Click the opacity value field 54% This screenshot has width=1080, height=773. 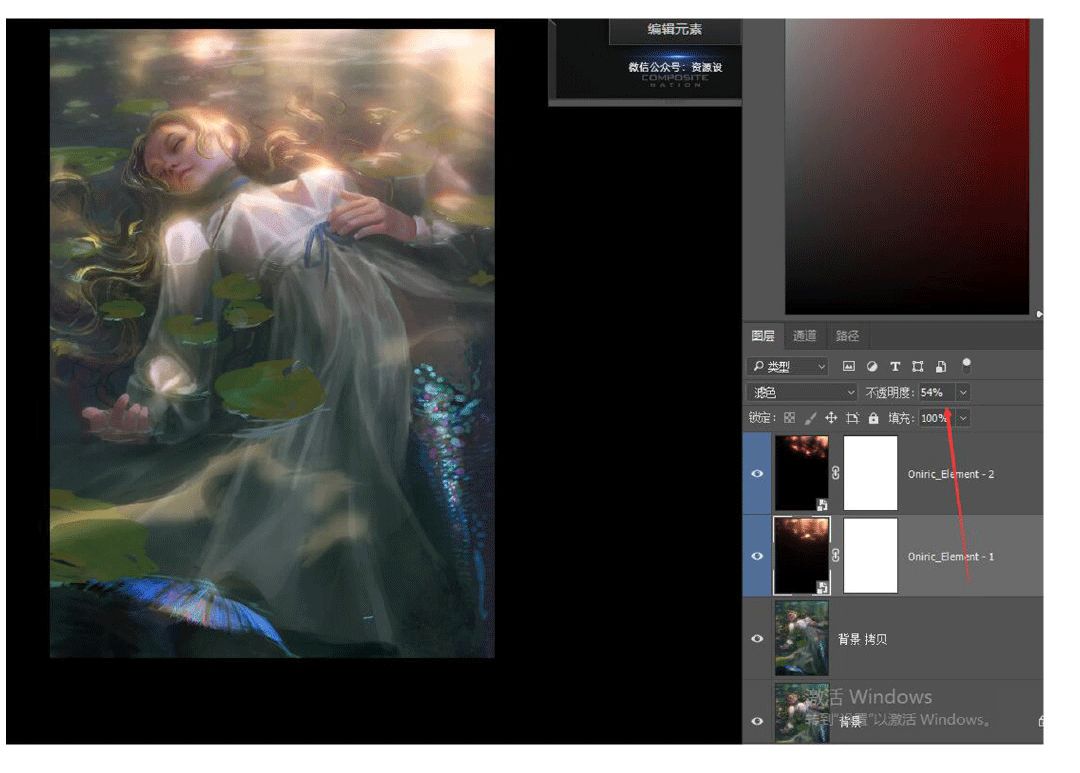pos(937,392)
